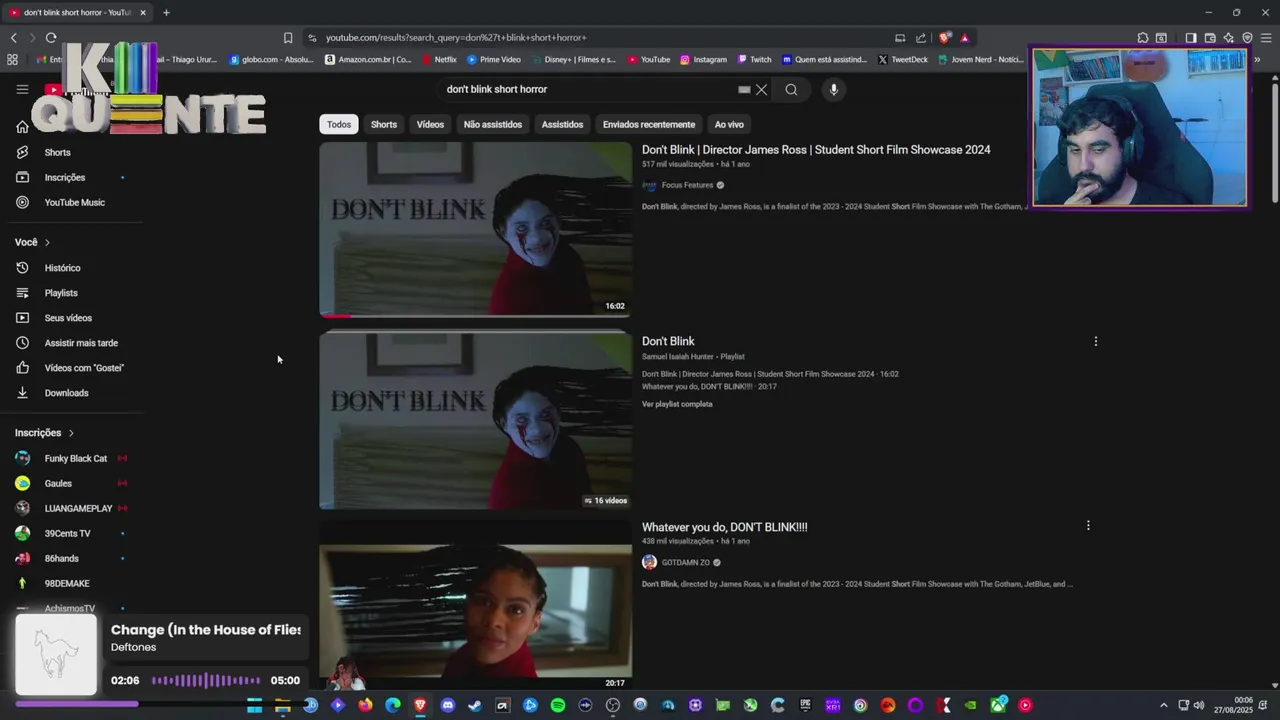Click the Windows Start button
The image size is (1280, 720).
click(254, 705)
